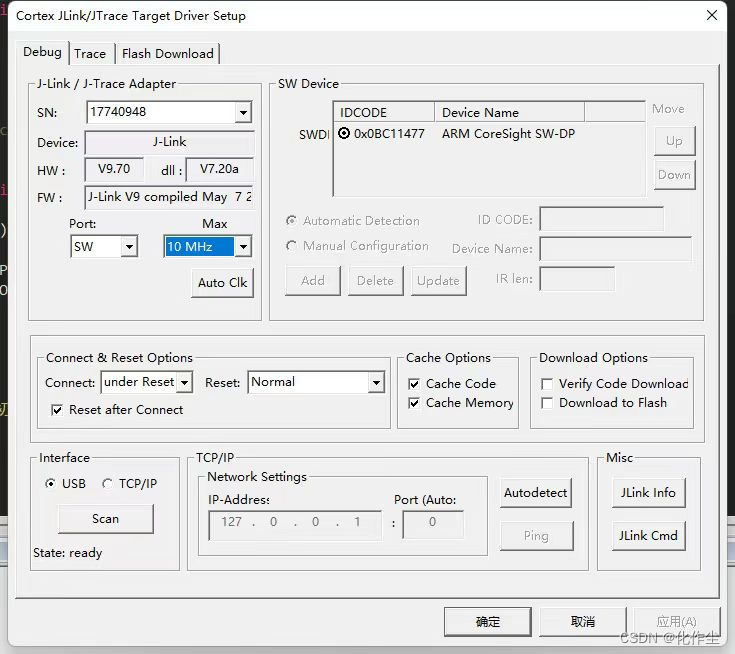The width and height of the screenshot is (735, 654).
Task: Click the dll version V7.20a field
Action: point(219,169)
